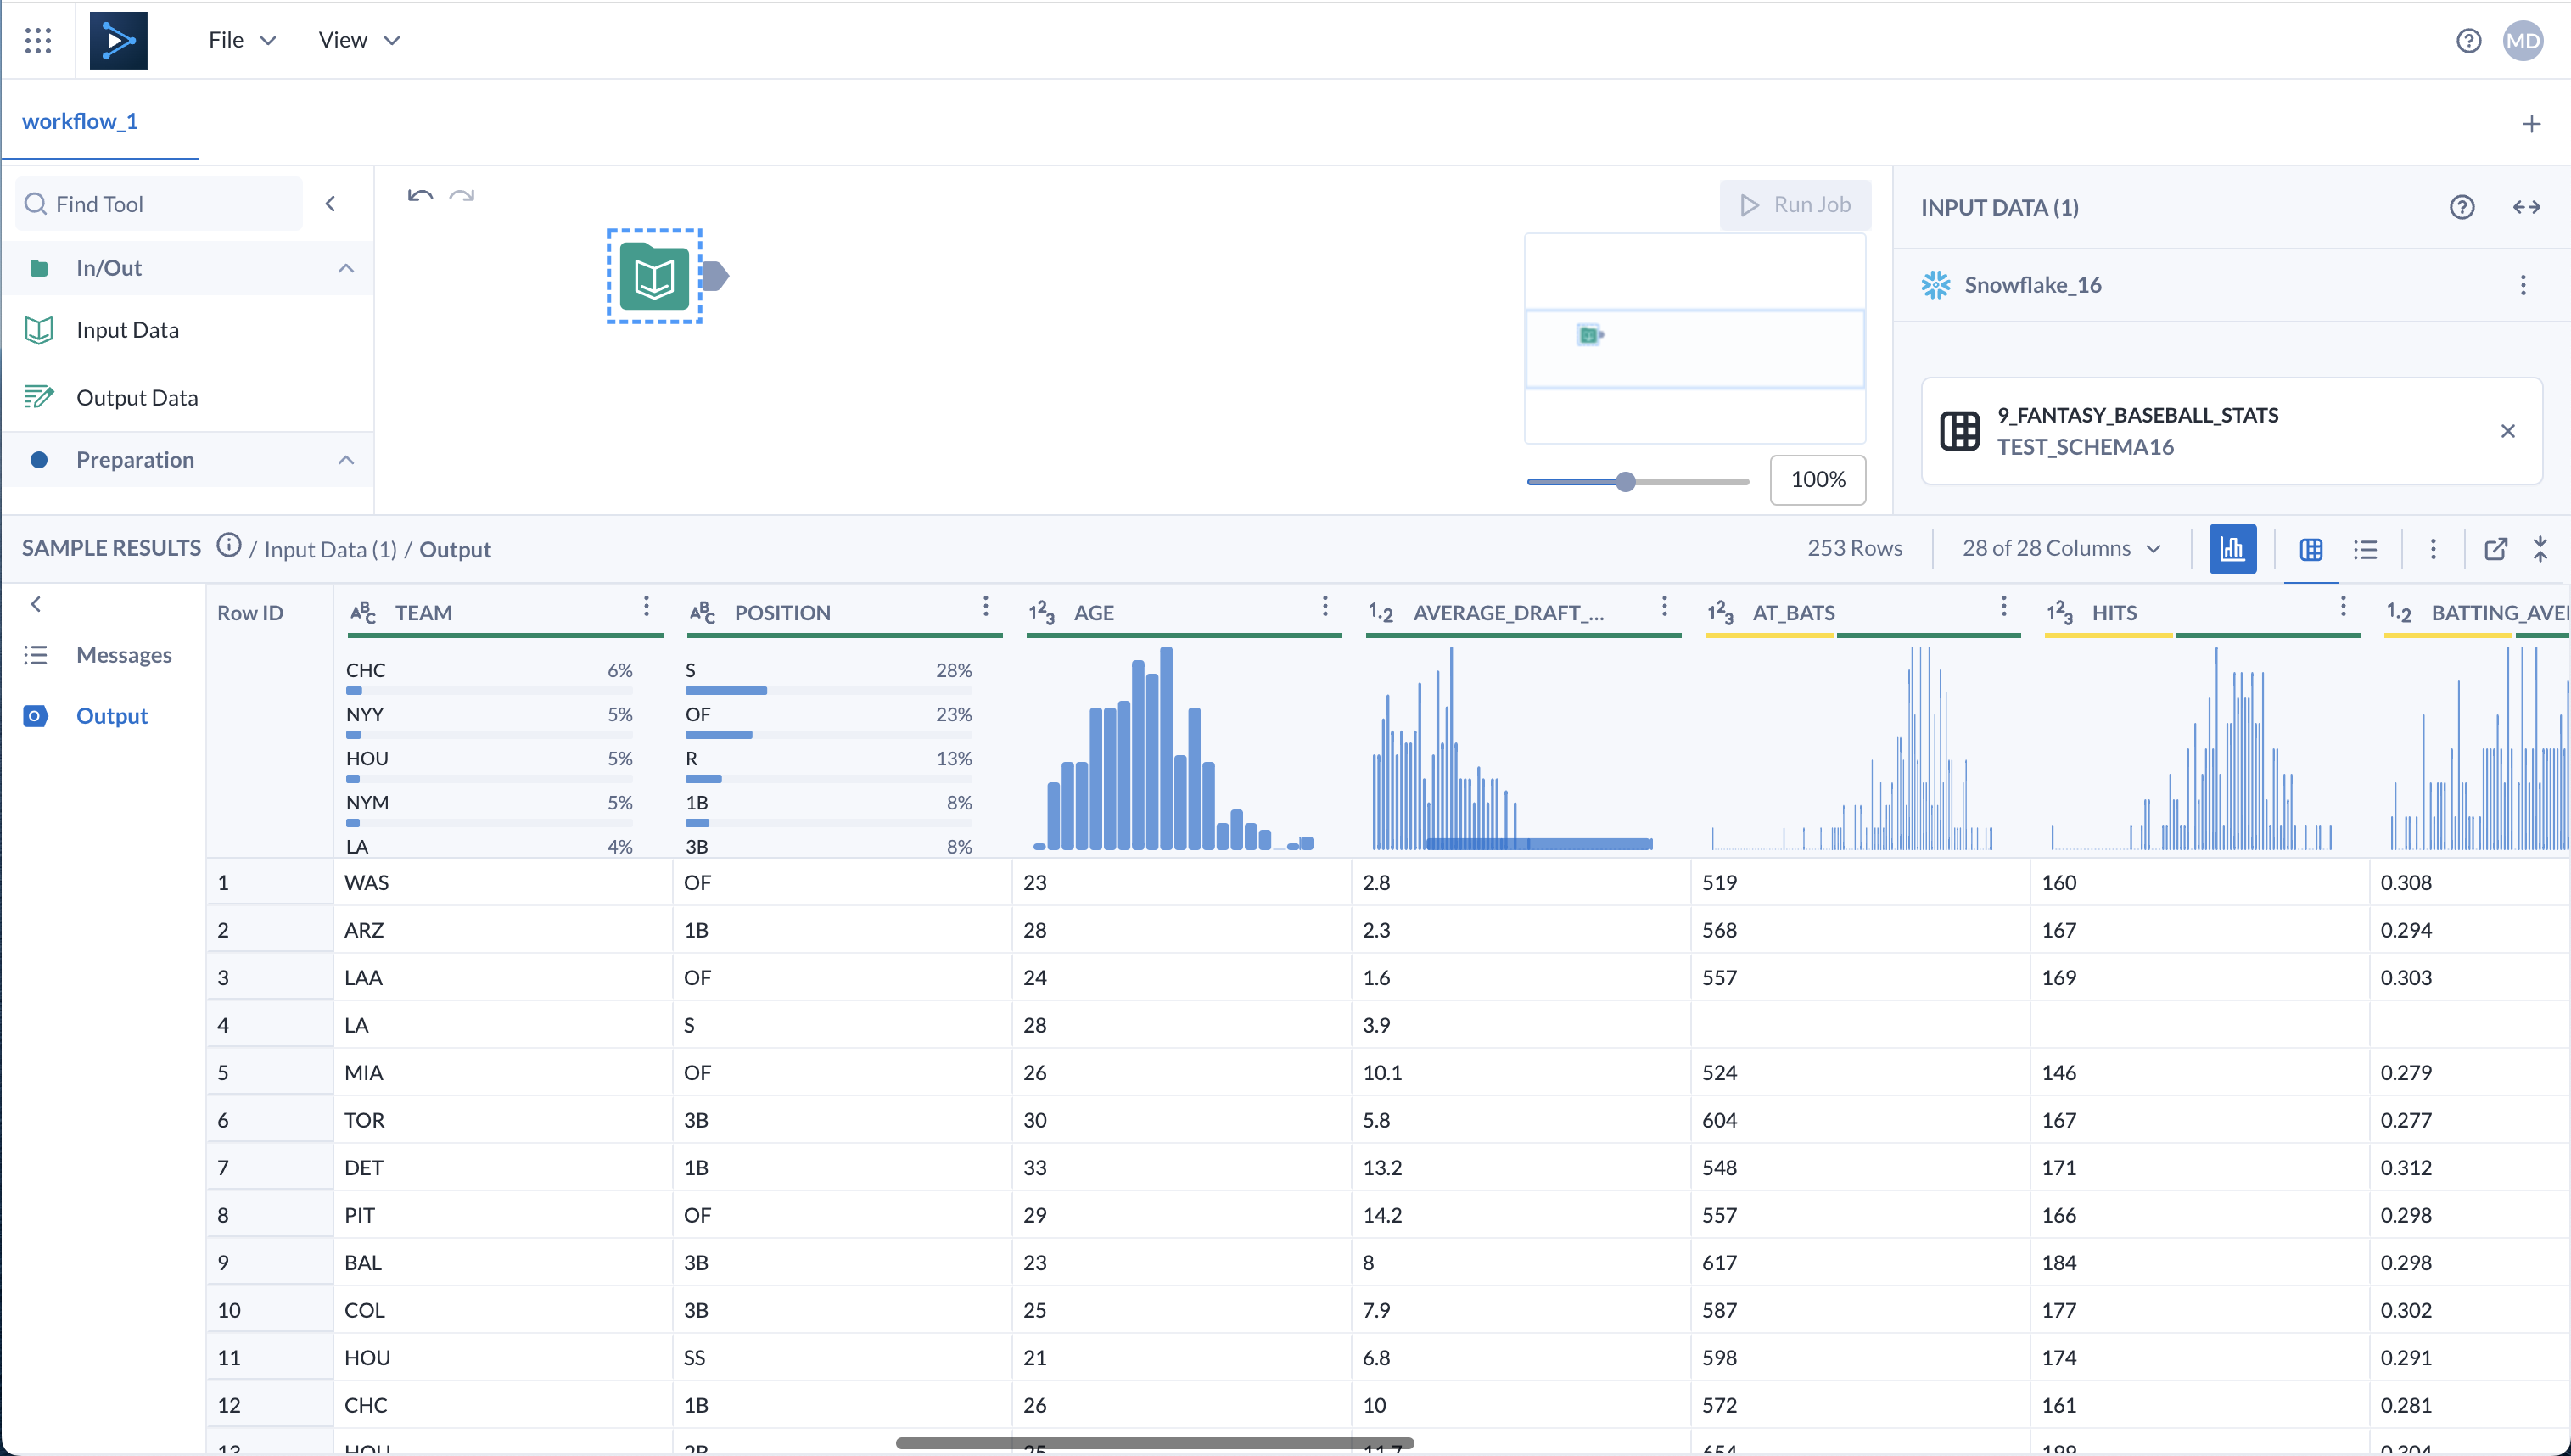
Task: Open the MD user avatar menu
Action: point(2523,40)
